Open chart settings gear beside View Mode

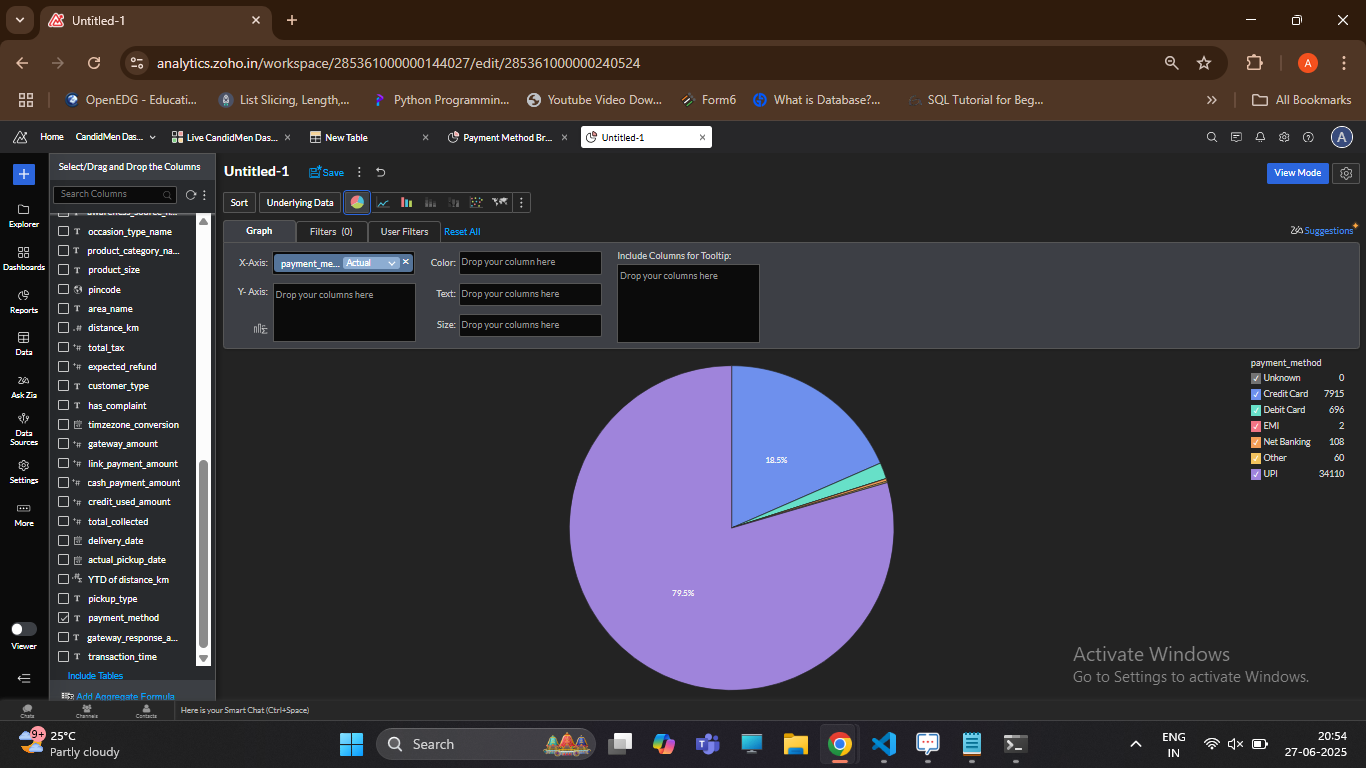point(1347,173)
